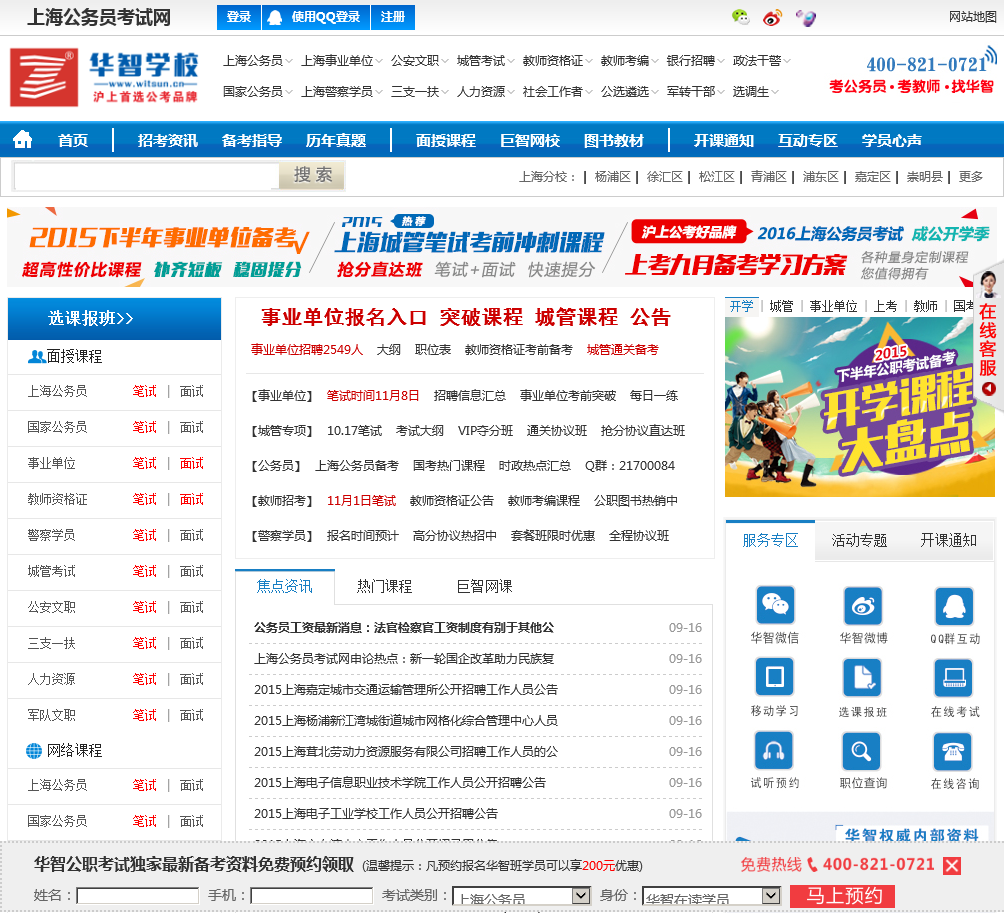Click the search text field
This screenshot has height=913, width=1004.
pyautogui.click(x=147, y=175)
